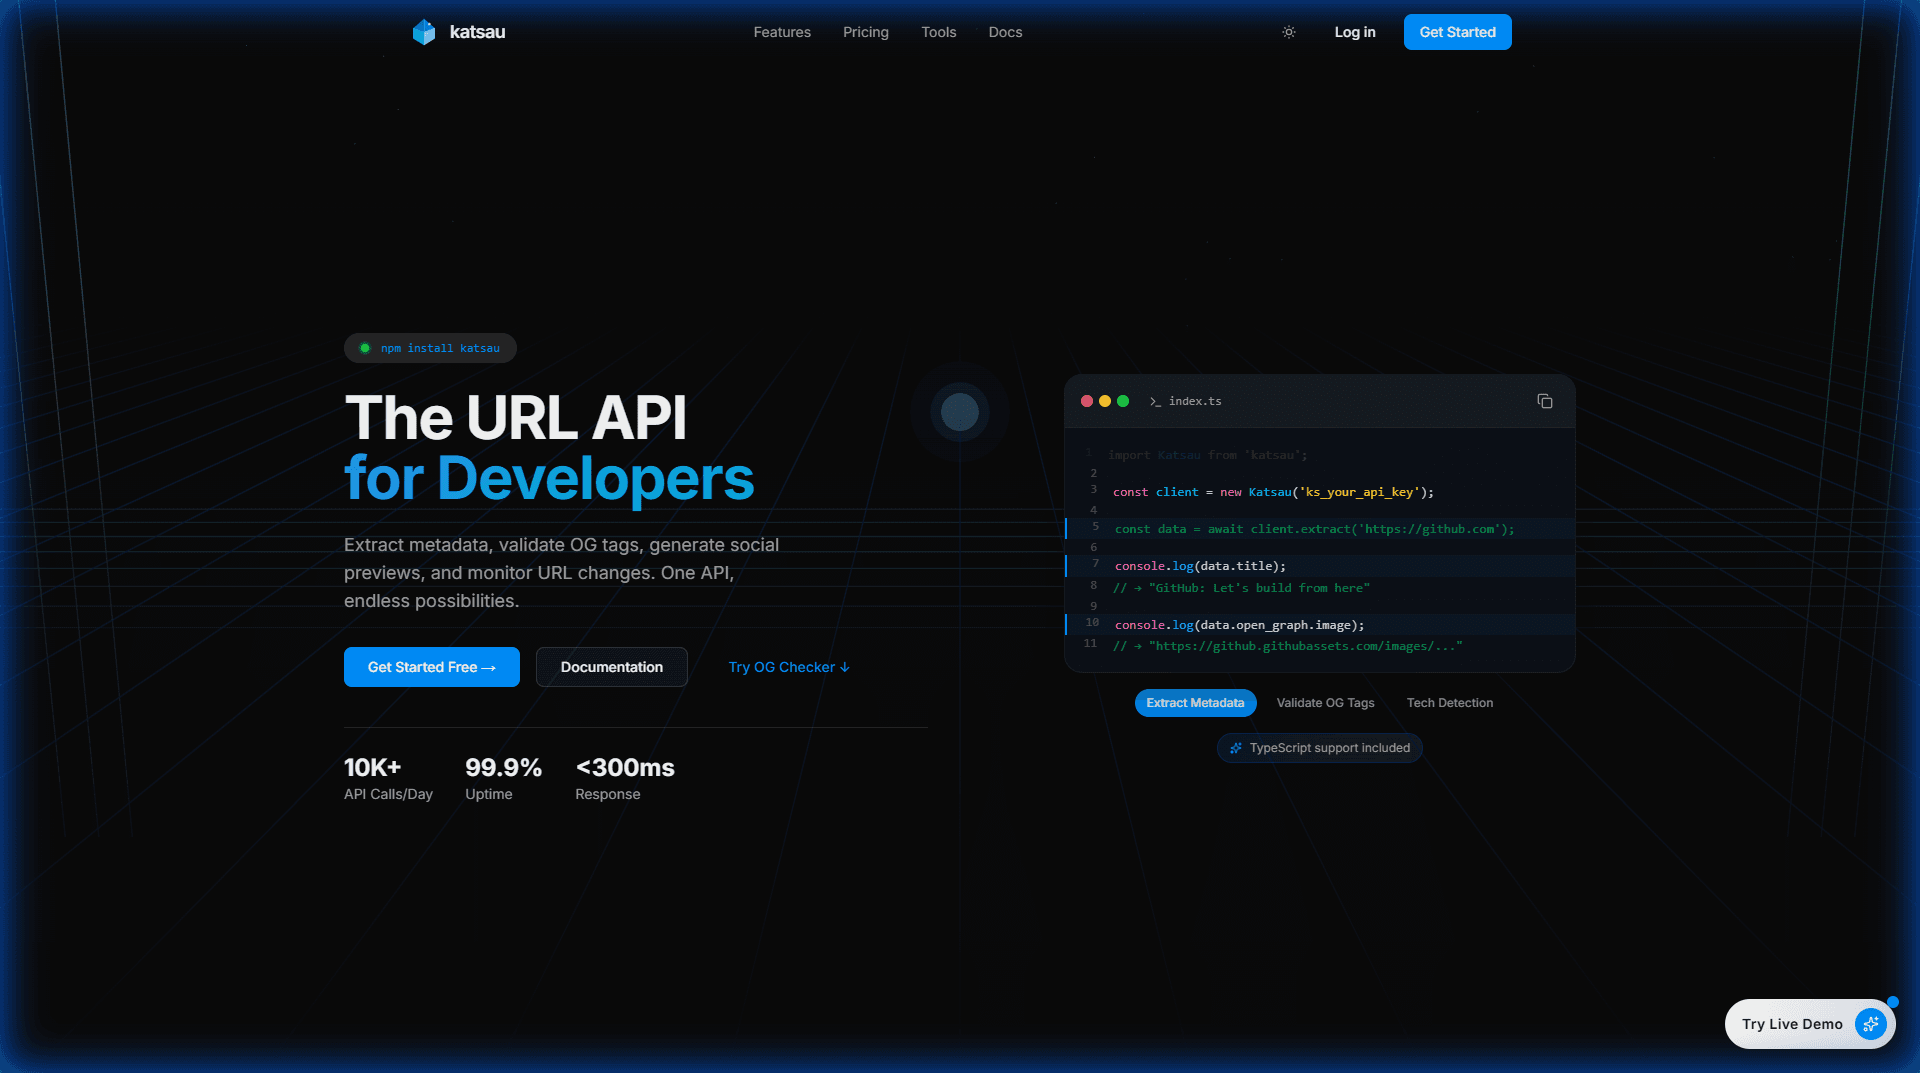Click the green window dot in code panel
The width and height of the screenshot is (1920, 1073).
[1123, 401]
